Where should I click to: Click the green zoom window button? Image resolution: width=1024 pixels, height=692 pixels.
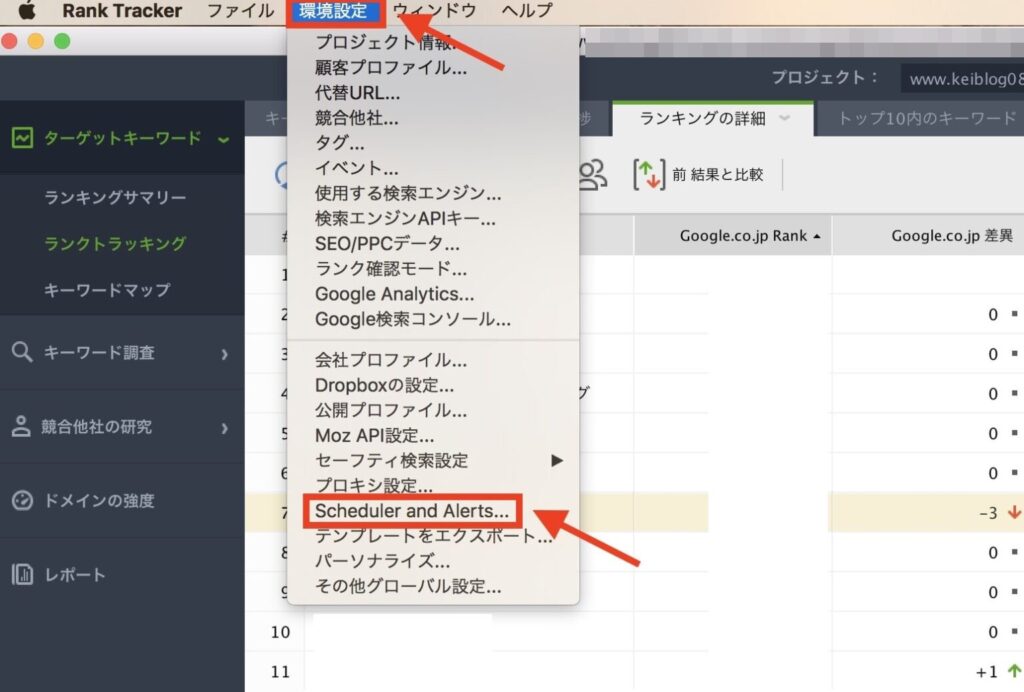pos(62,41)
